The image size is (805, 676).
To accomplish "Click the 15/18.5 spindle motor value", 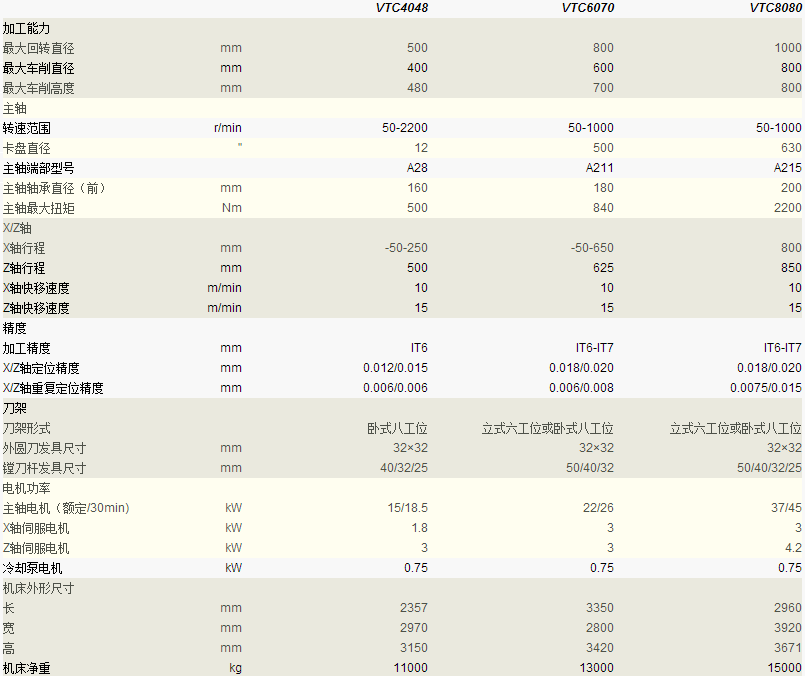I will point(408,508).
